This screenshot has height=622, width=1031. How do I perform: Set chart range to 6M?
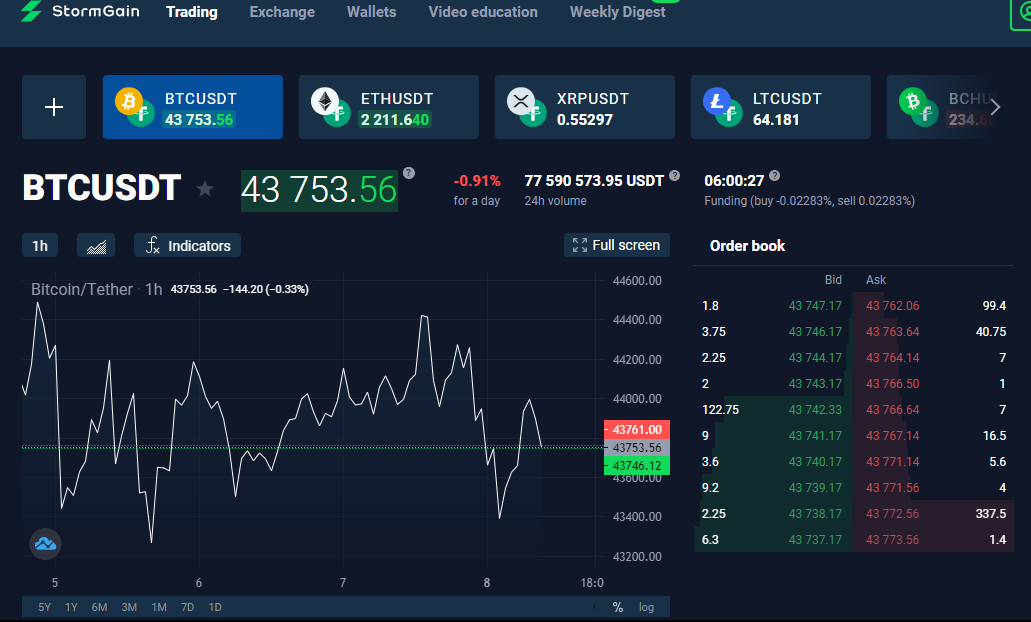pyautogui.click(x=99, y=607)
